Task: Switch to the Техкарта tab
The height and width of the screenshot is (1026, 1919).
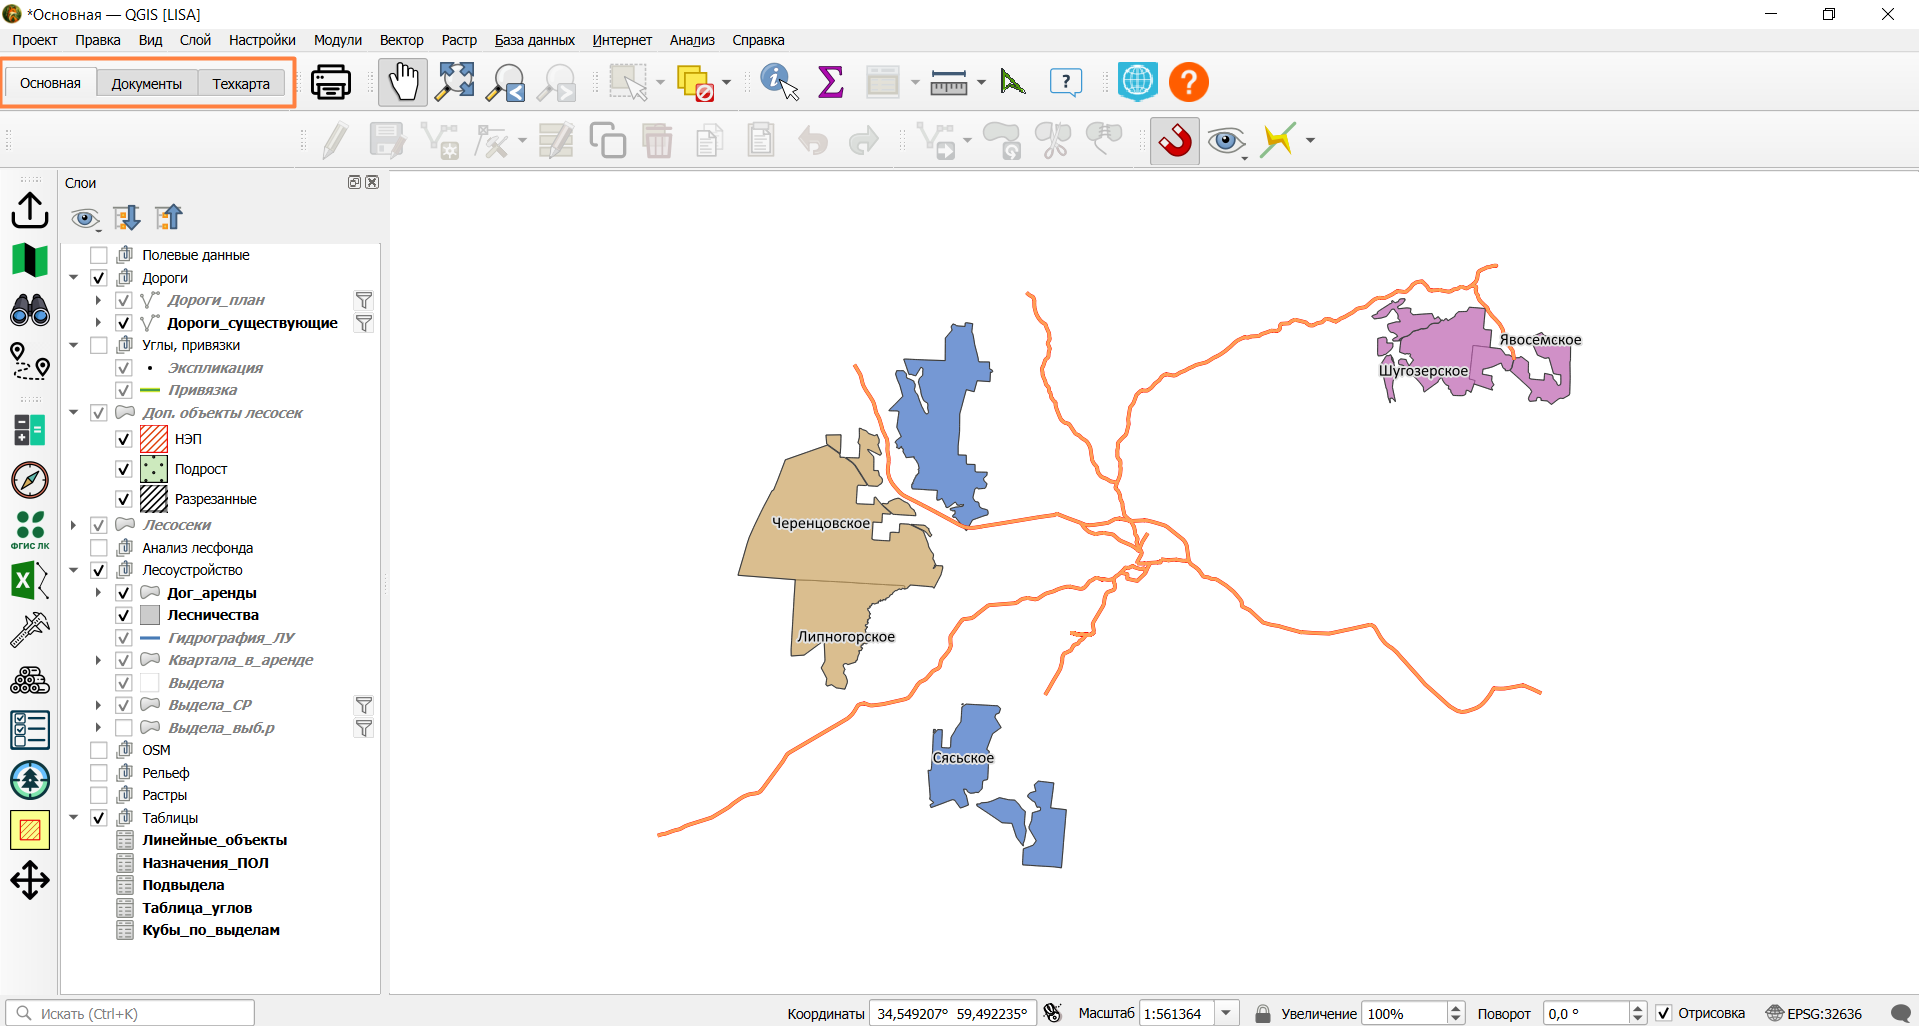Action: (241, 84)
